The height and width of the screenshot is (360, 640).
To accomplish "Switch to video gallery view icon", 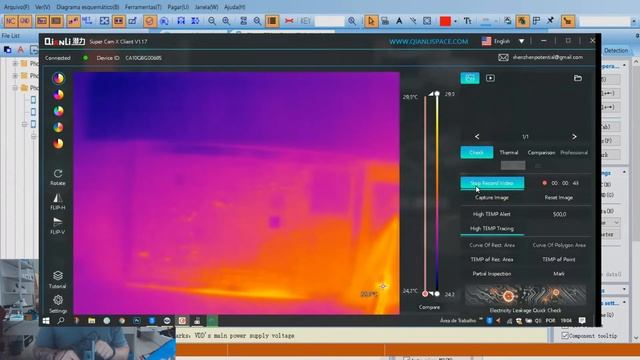I will 490,78.
